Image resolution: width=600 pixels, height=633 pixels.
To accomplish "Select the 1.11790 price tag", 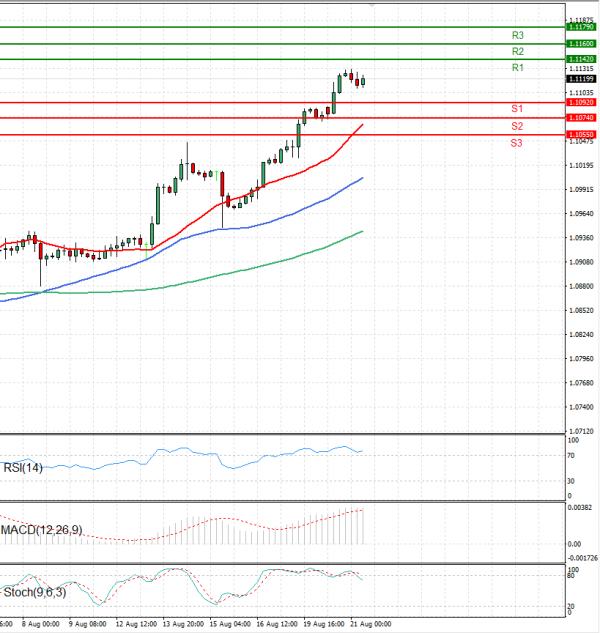I will pyautogui.click(x=581, y=27).
